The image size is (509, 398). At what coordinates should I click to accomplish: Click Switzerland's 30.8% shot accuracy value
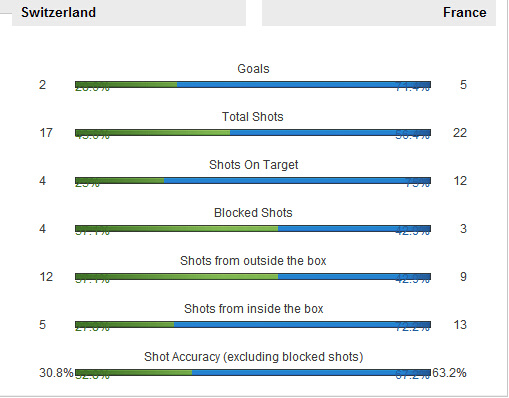coord(56,373)
